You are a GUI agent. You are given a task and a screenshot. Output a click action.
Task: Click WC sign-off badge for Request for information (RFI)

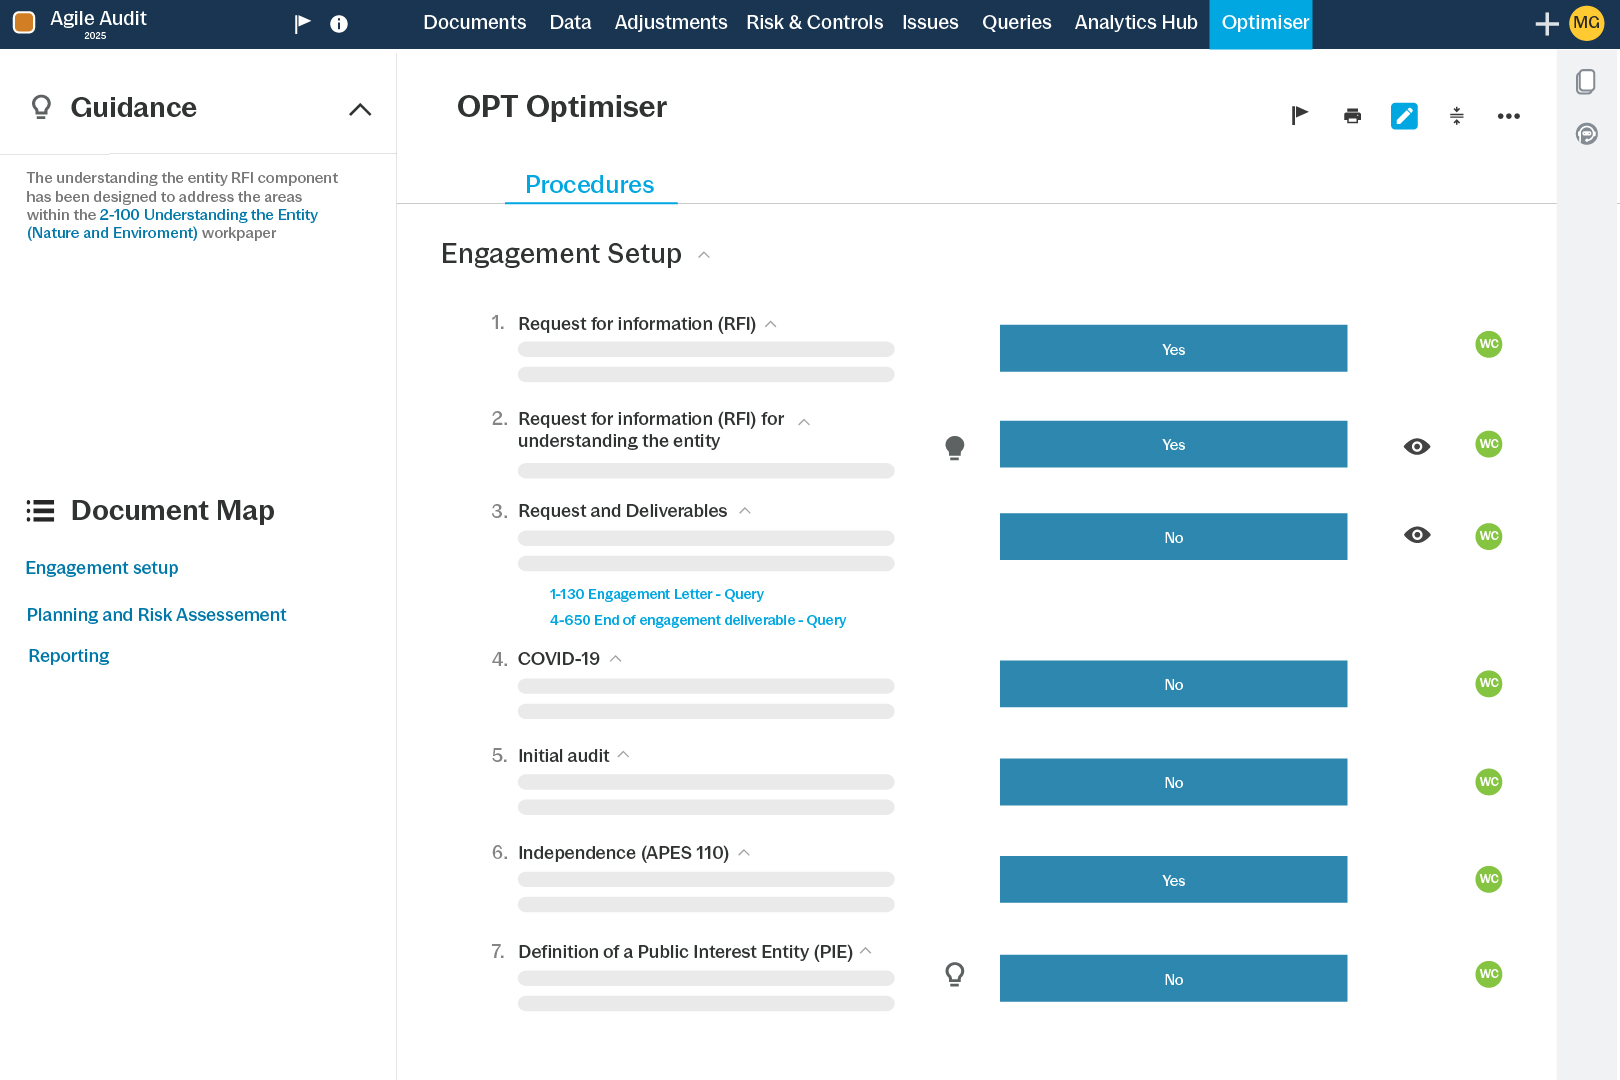[x=1489, y=344]
